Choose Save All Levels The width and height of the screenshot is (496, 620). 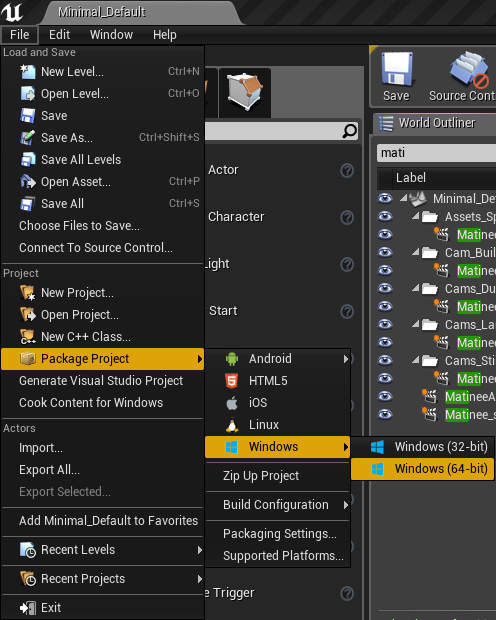coord(102,160)
